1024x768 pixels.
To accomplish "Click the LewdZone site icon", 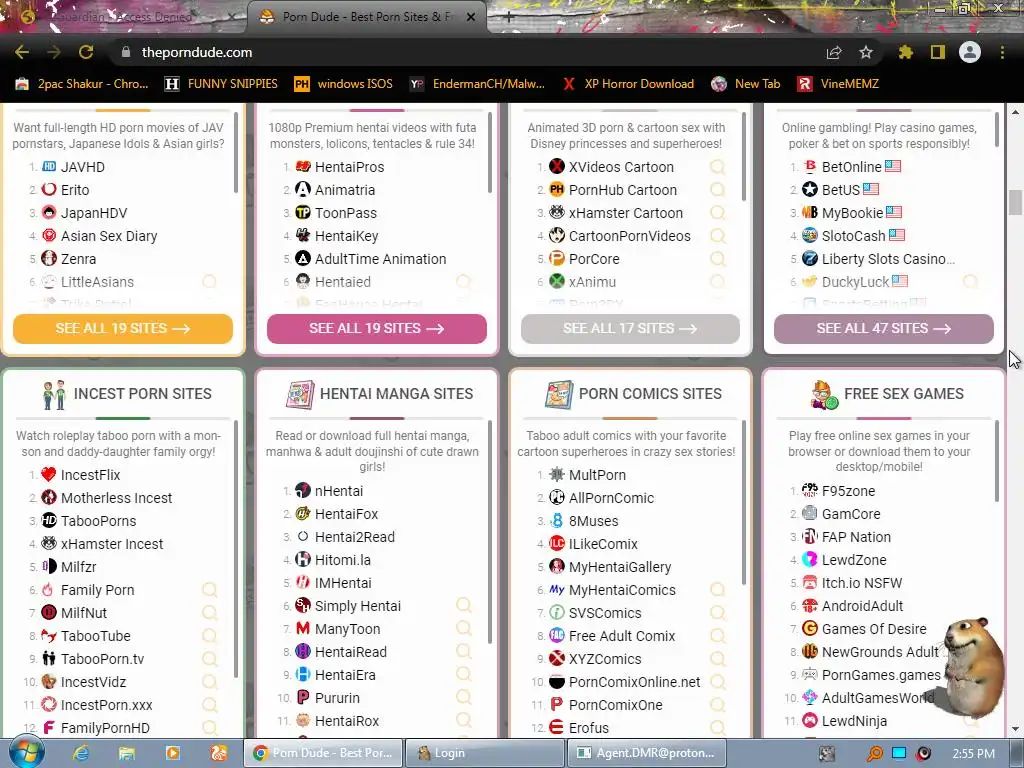I will click(x=810, y=560).
